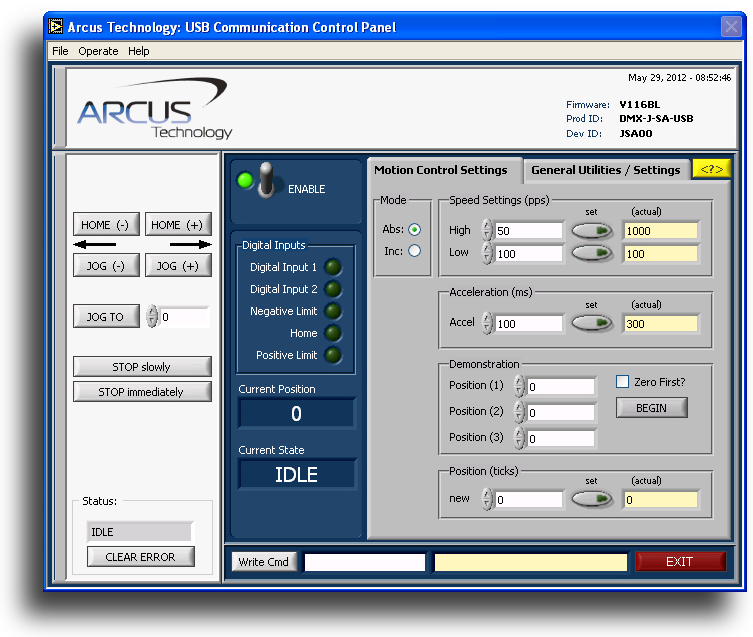Viewport: 753px width, 637px height.
Task: Open the Operate menu
Action: [x=98, y=51]
